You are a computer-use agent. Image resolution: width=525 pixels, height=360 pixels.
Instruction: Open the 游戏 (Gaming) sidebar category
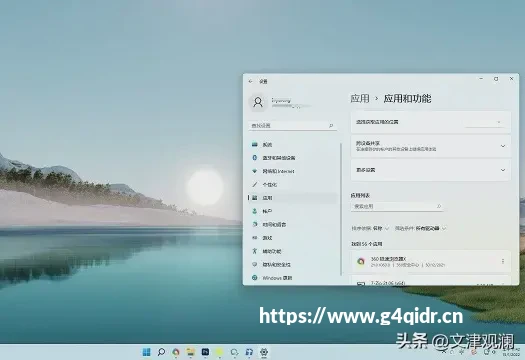point(293,238)
